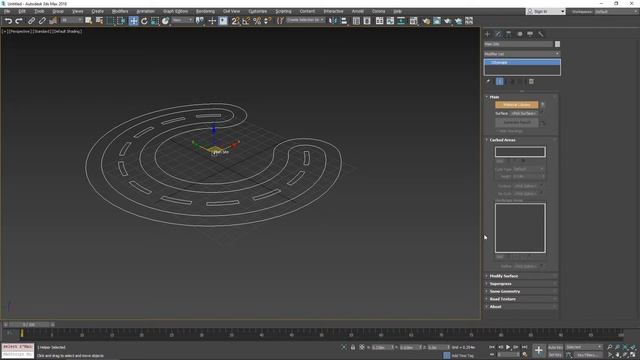Toggle Spinner Snap
Image resolution: width=640 pixels, height=360 pixels.
[267, 21]
